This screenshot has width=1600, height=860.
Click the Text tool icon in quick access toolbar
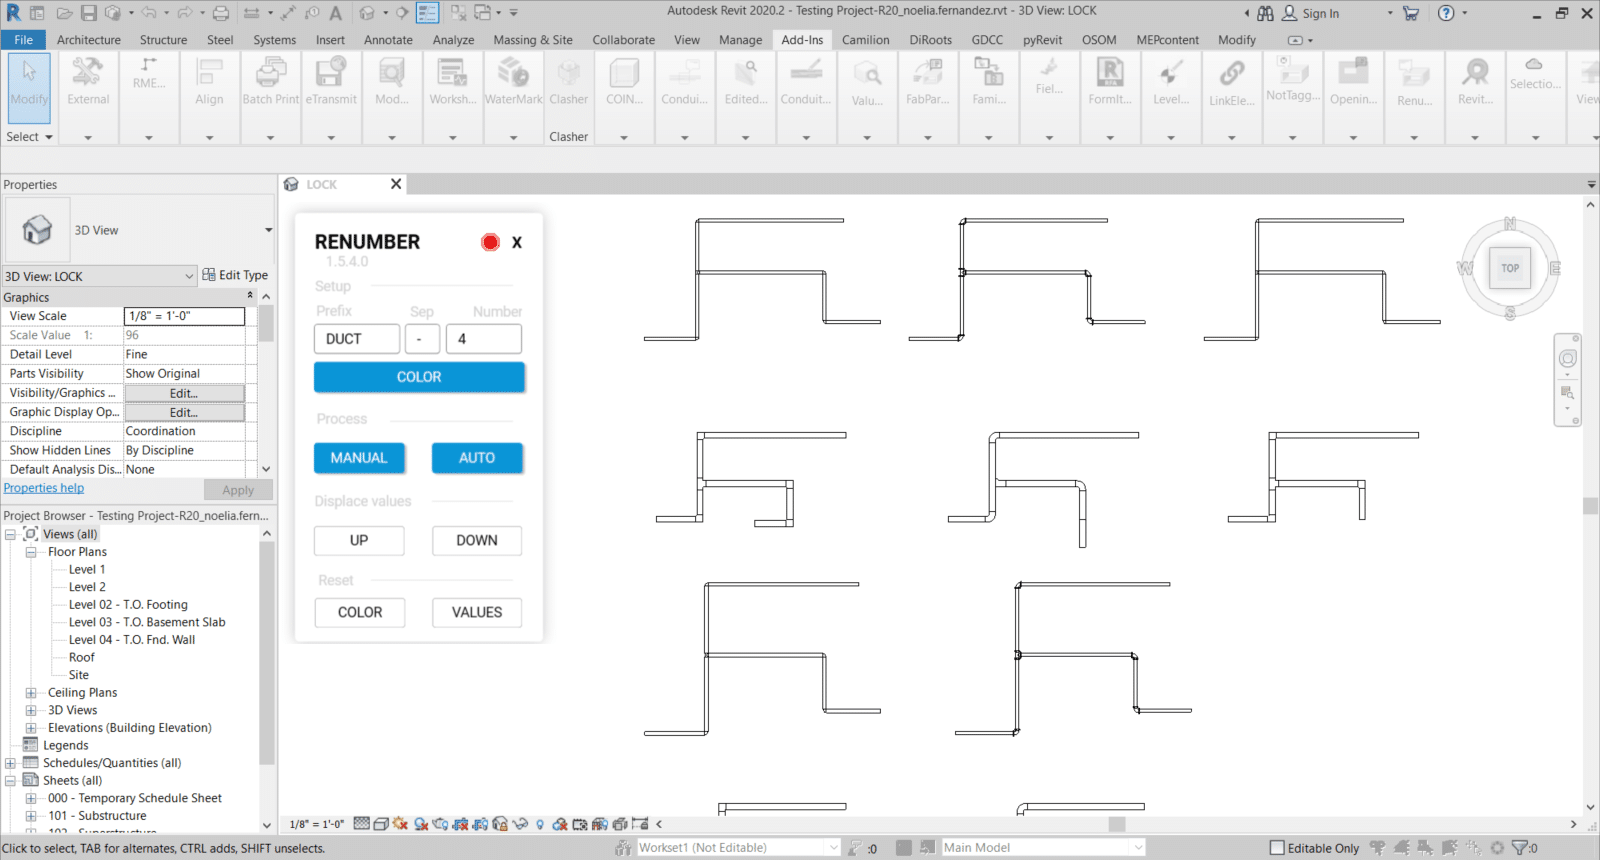[336, 13]
